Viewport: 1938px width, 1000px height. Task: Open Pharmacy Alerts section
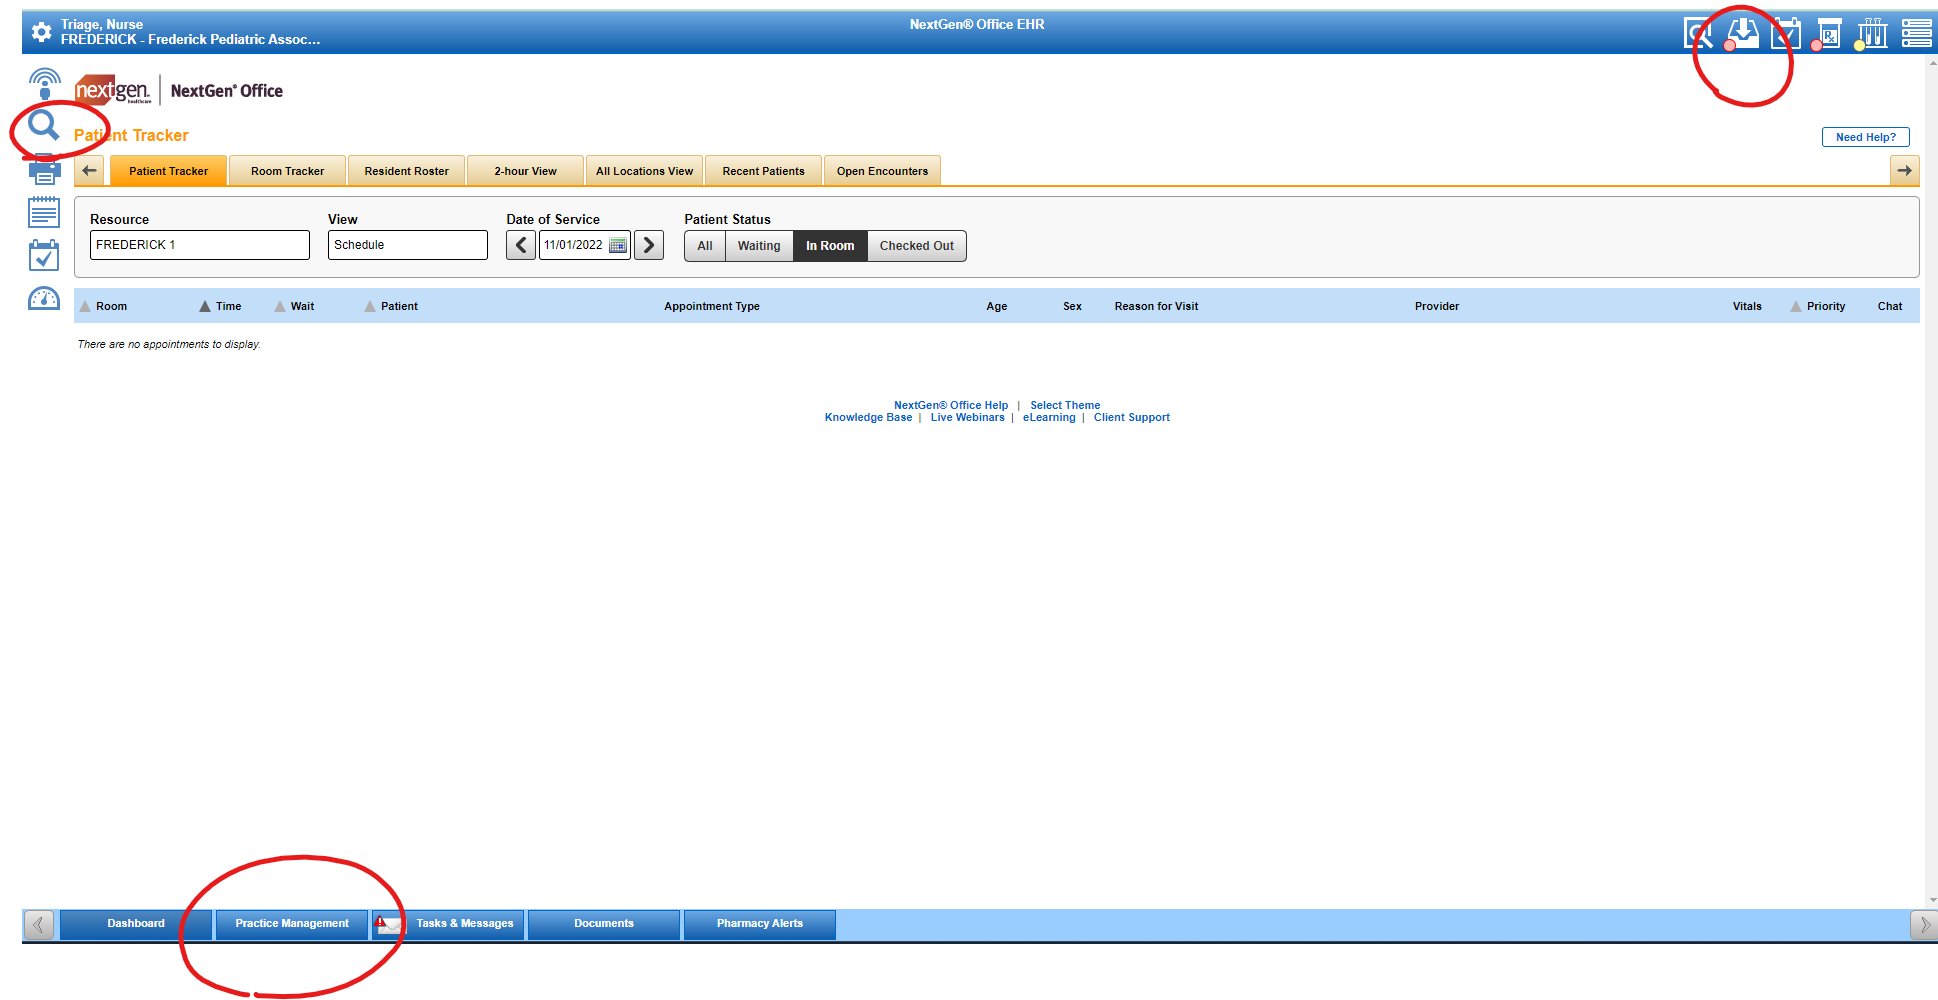pyautogui.click(x=760, y=924)
